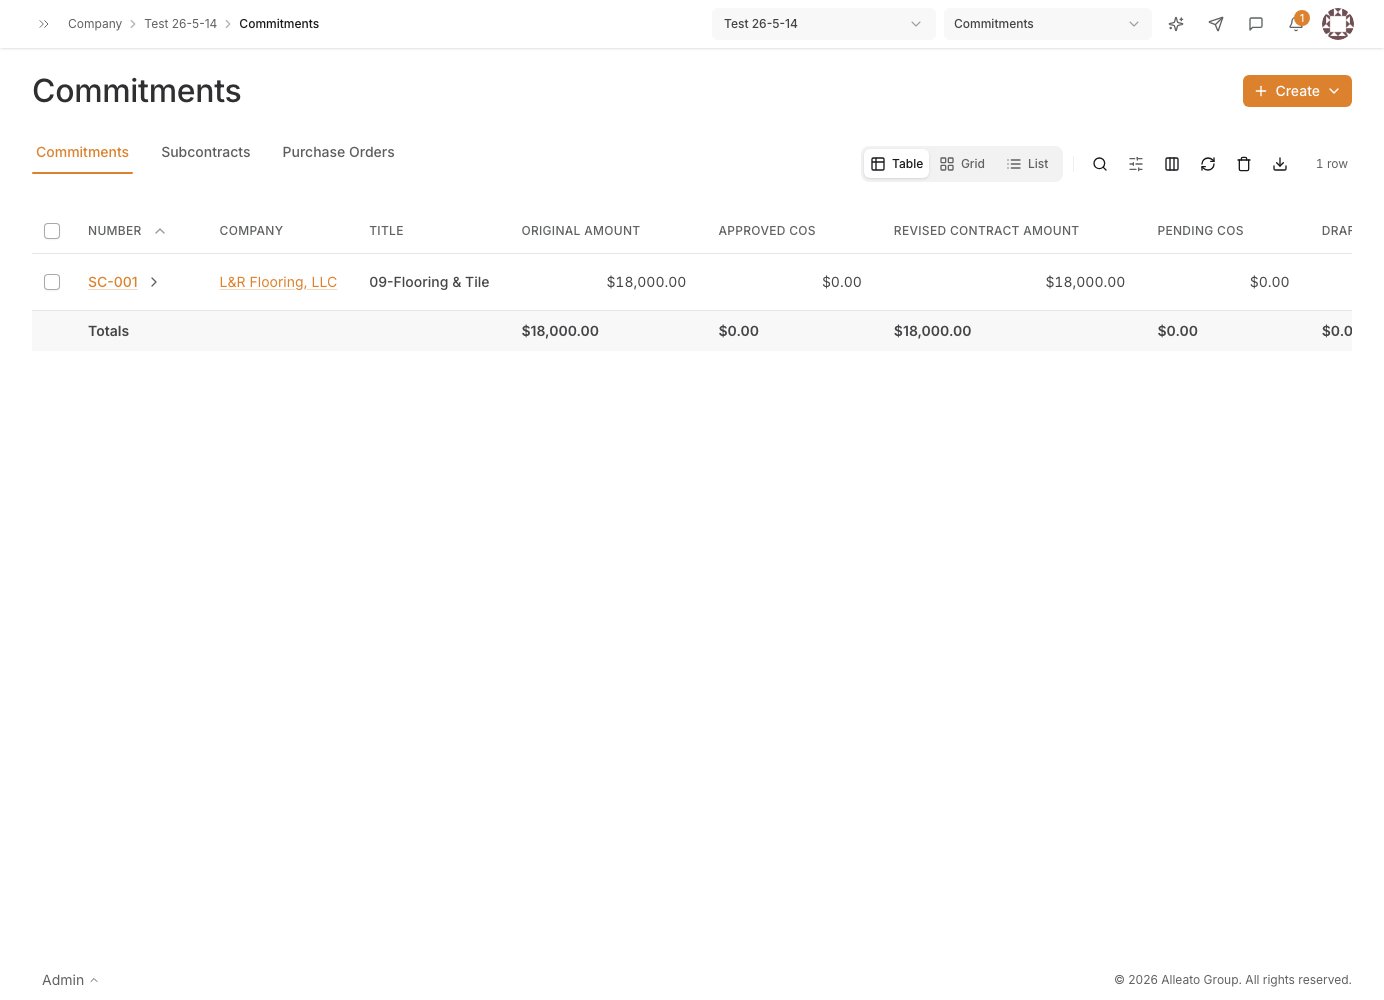1384x1000 pixels.
Task: Open the filter sliders icon
Action: (1136, 164)
